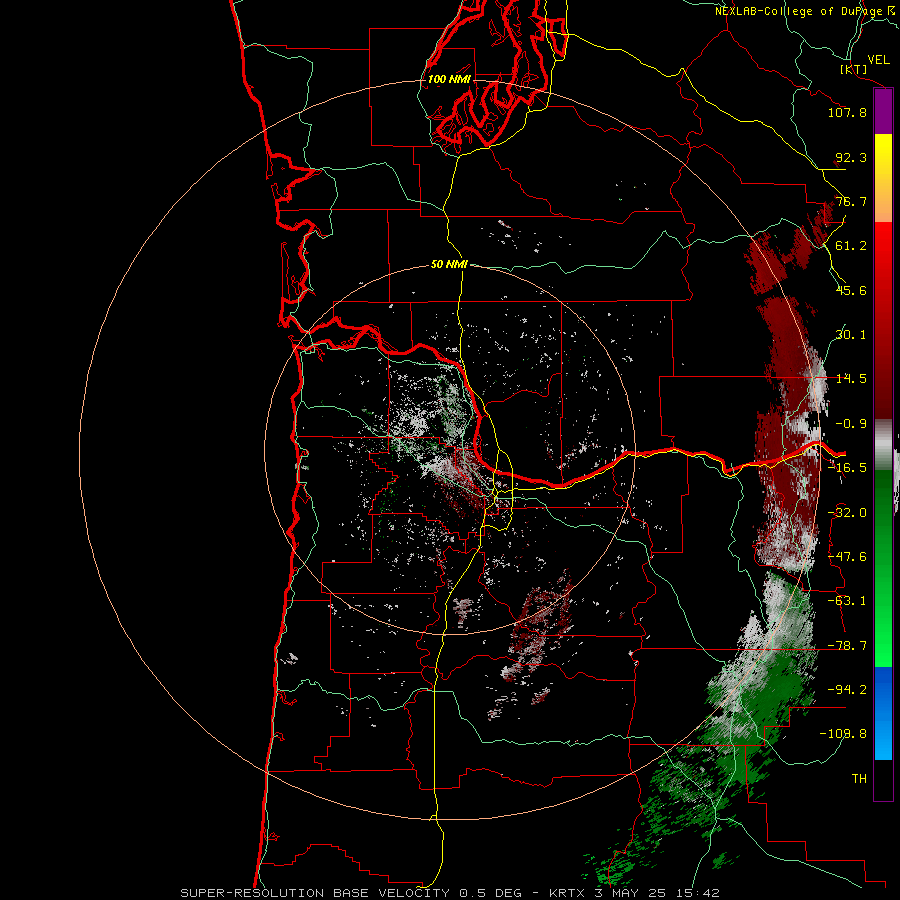Click the purple segment of the velocity color bar
900x900 pixels.
pyautogui.click(x=883, y=111)
